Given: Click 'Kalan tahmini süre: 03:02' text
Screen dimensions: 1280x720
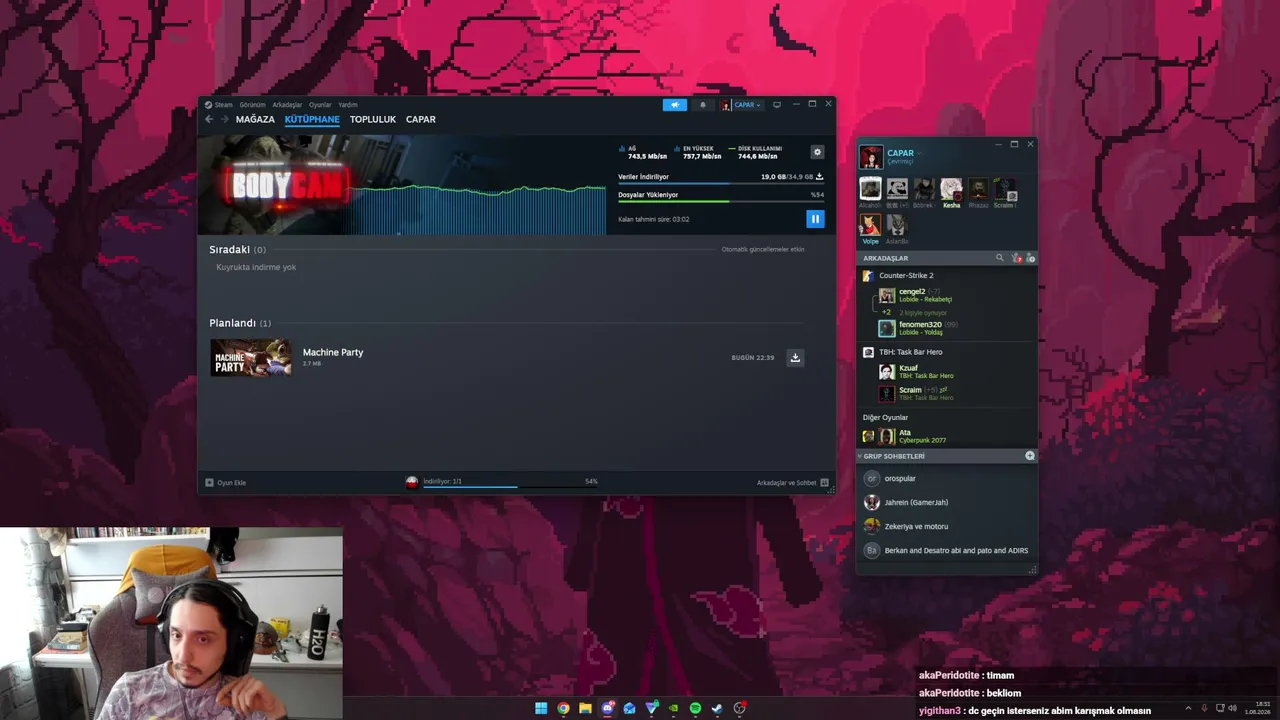Looking at the screenshot, I should coord(653,219).
